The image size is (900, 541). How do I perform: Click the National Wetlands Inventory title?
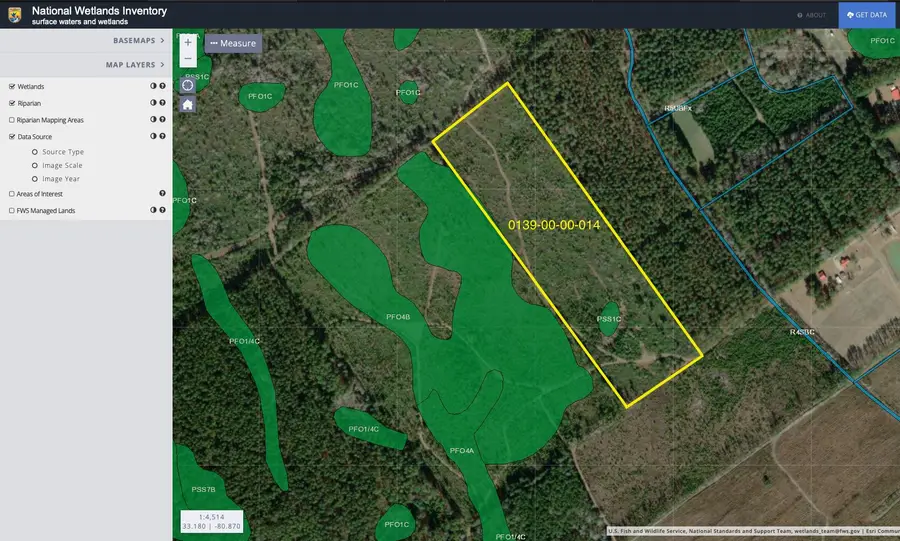99,11
